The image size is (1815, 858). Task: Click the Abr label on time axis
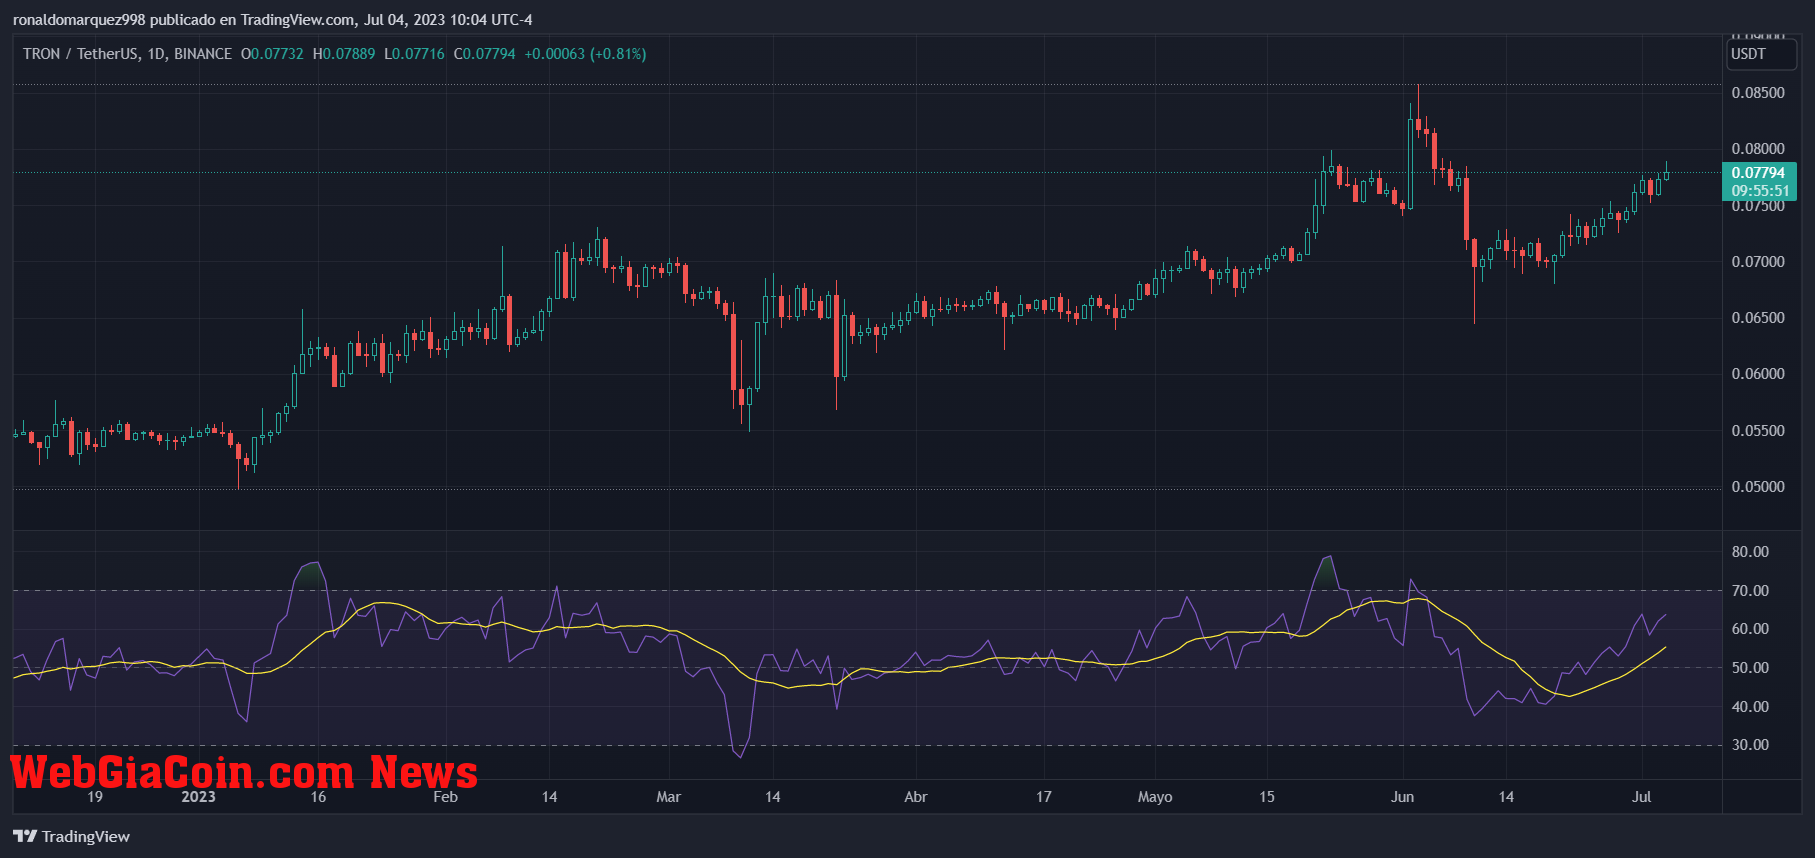[915, 797]
